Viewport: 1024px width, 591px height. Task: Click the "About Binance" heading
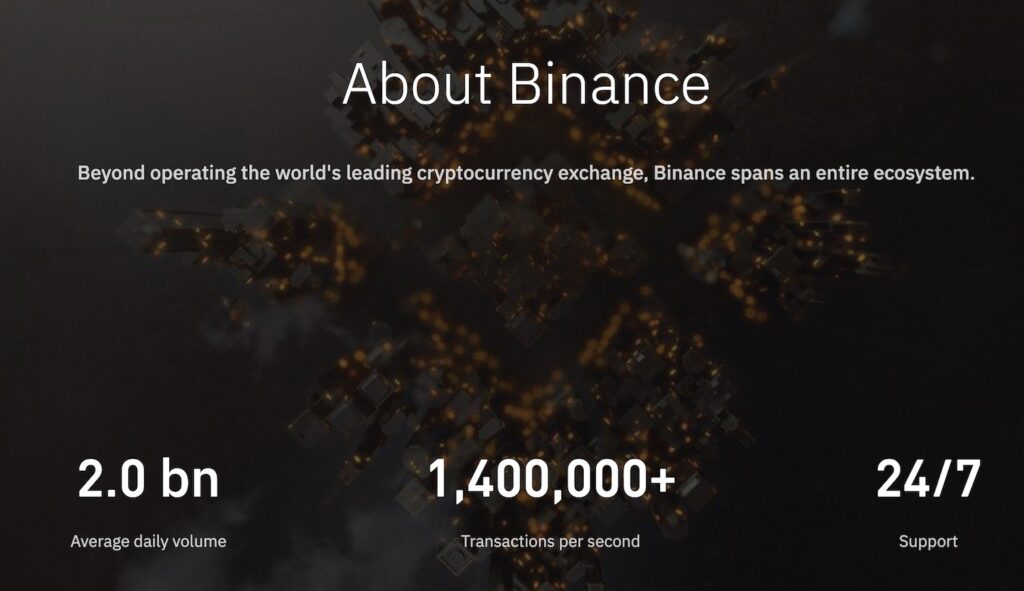(526, 84)
